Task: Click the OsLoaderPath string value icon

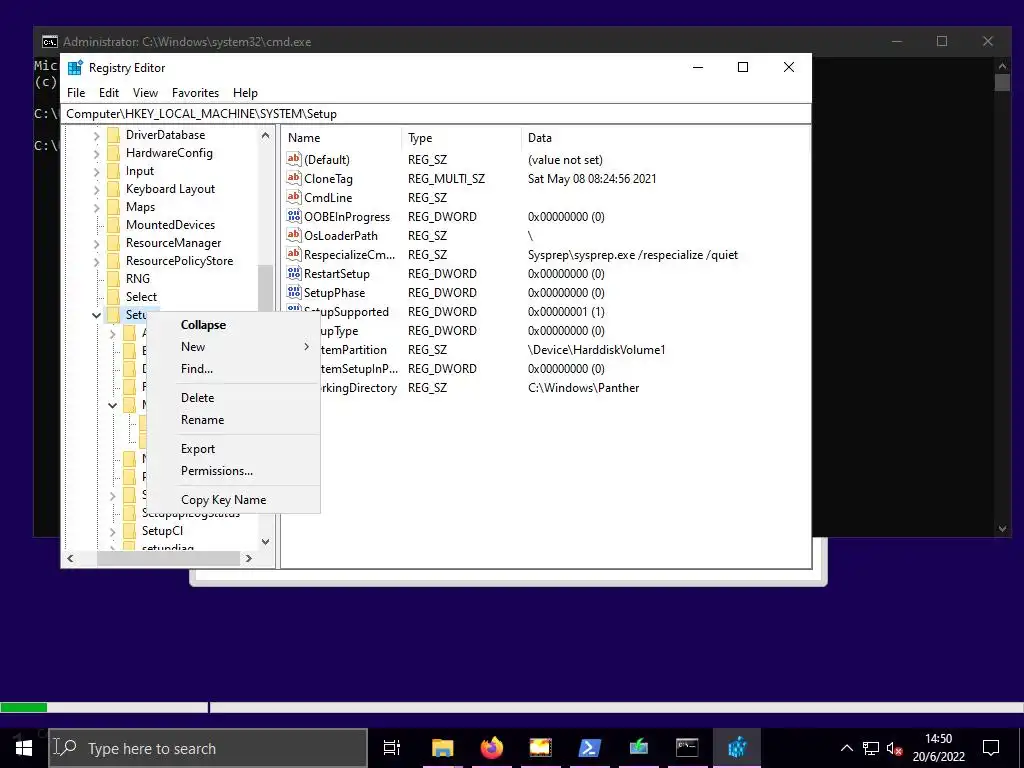Action: pyautogui.click(x=294, y=235)
